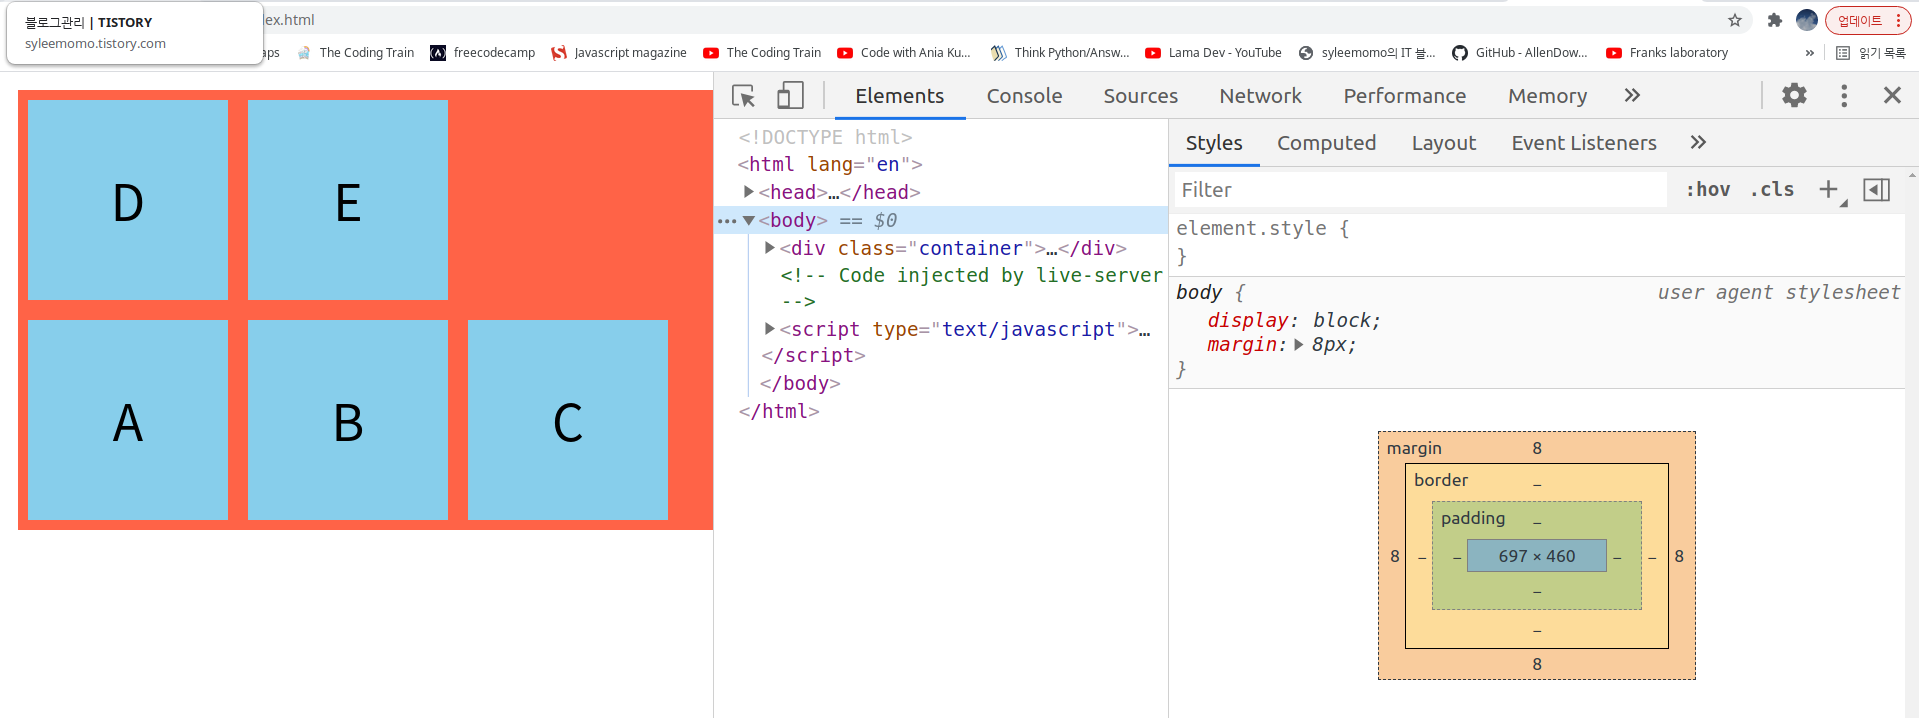
Task: Click the padding box label
Action: pyautogui.click(x=1472, y=518)
